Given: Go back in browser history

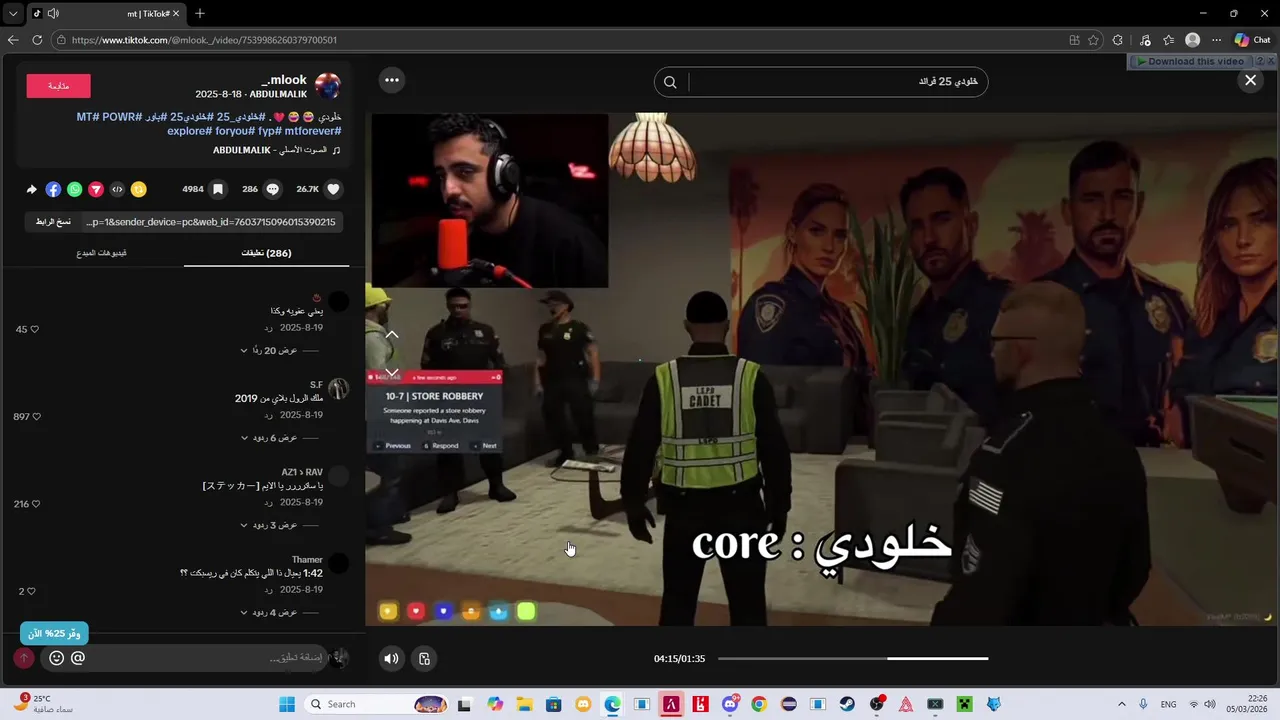Looking at the screenshot, I should [13, 40].
